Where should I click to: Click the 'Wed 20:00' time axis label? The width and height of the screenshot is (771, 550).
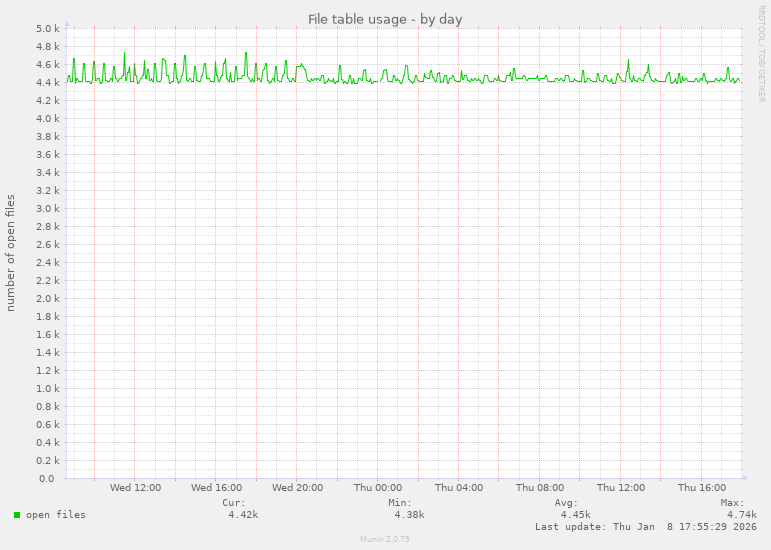(x=297, y=488)
